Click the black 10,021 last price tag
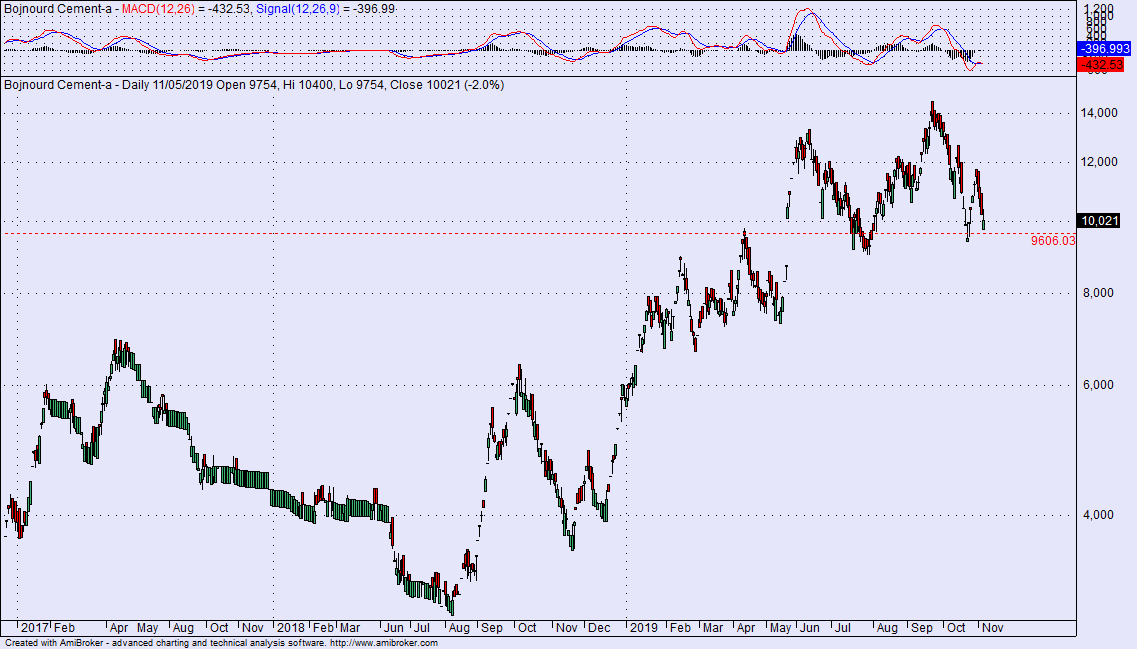This screenshot has width=1137, height=649. [x=1099, y=220]
